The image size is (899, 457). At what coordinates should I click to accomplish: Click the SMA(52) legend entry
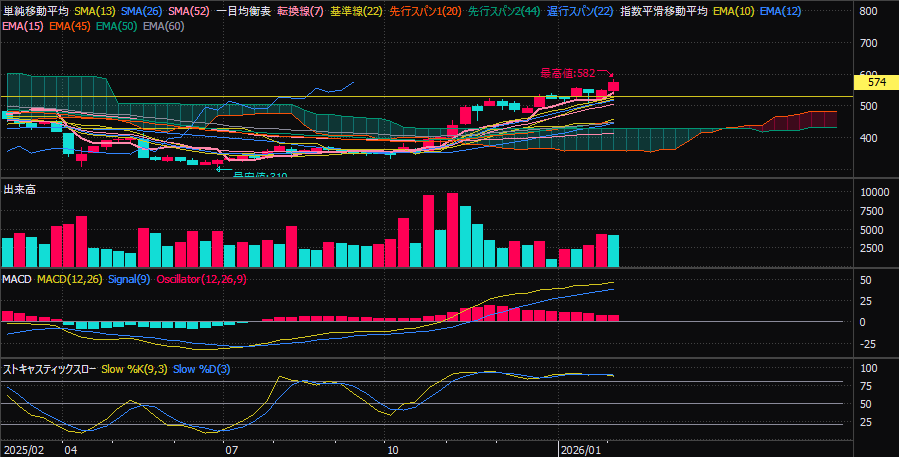(188, 11)
